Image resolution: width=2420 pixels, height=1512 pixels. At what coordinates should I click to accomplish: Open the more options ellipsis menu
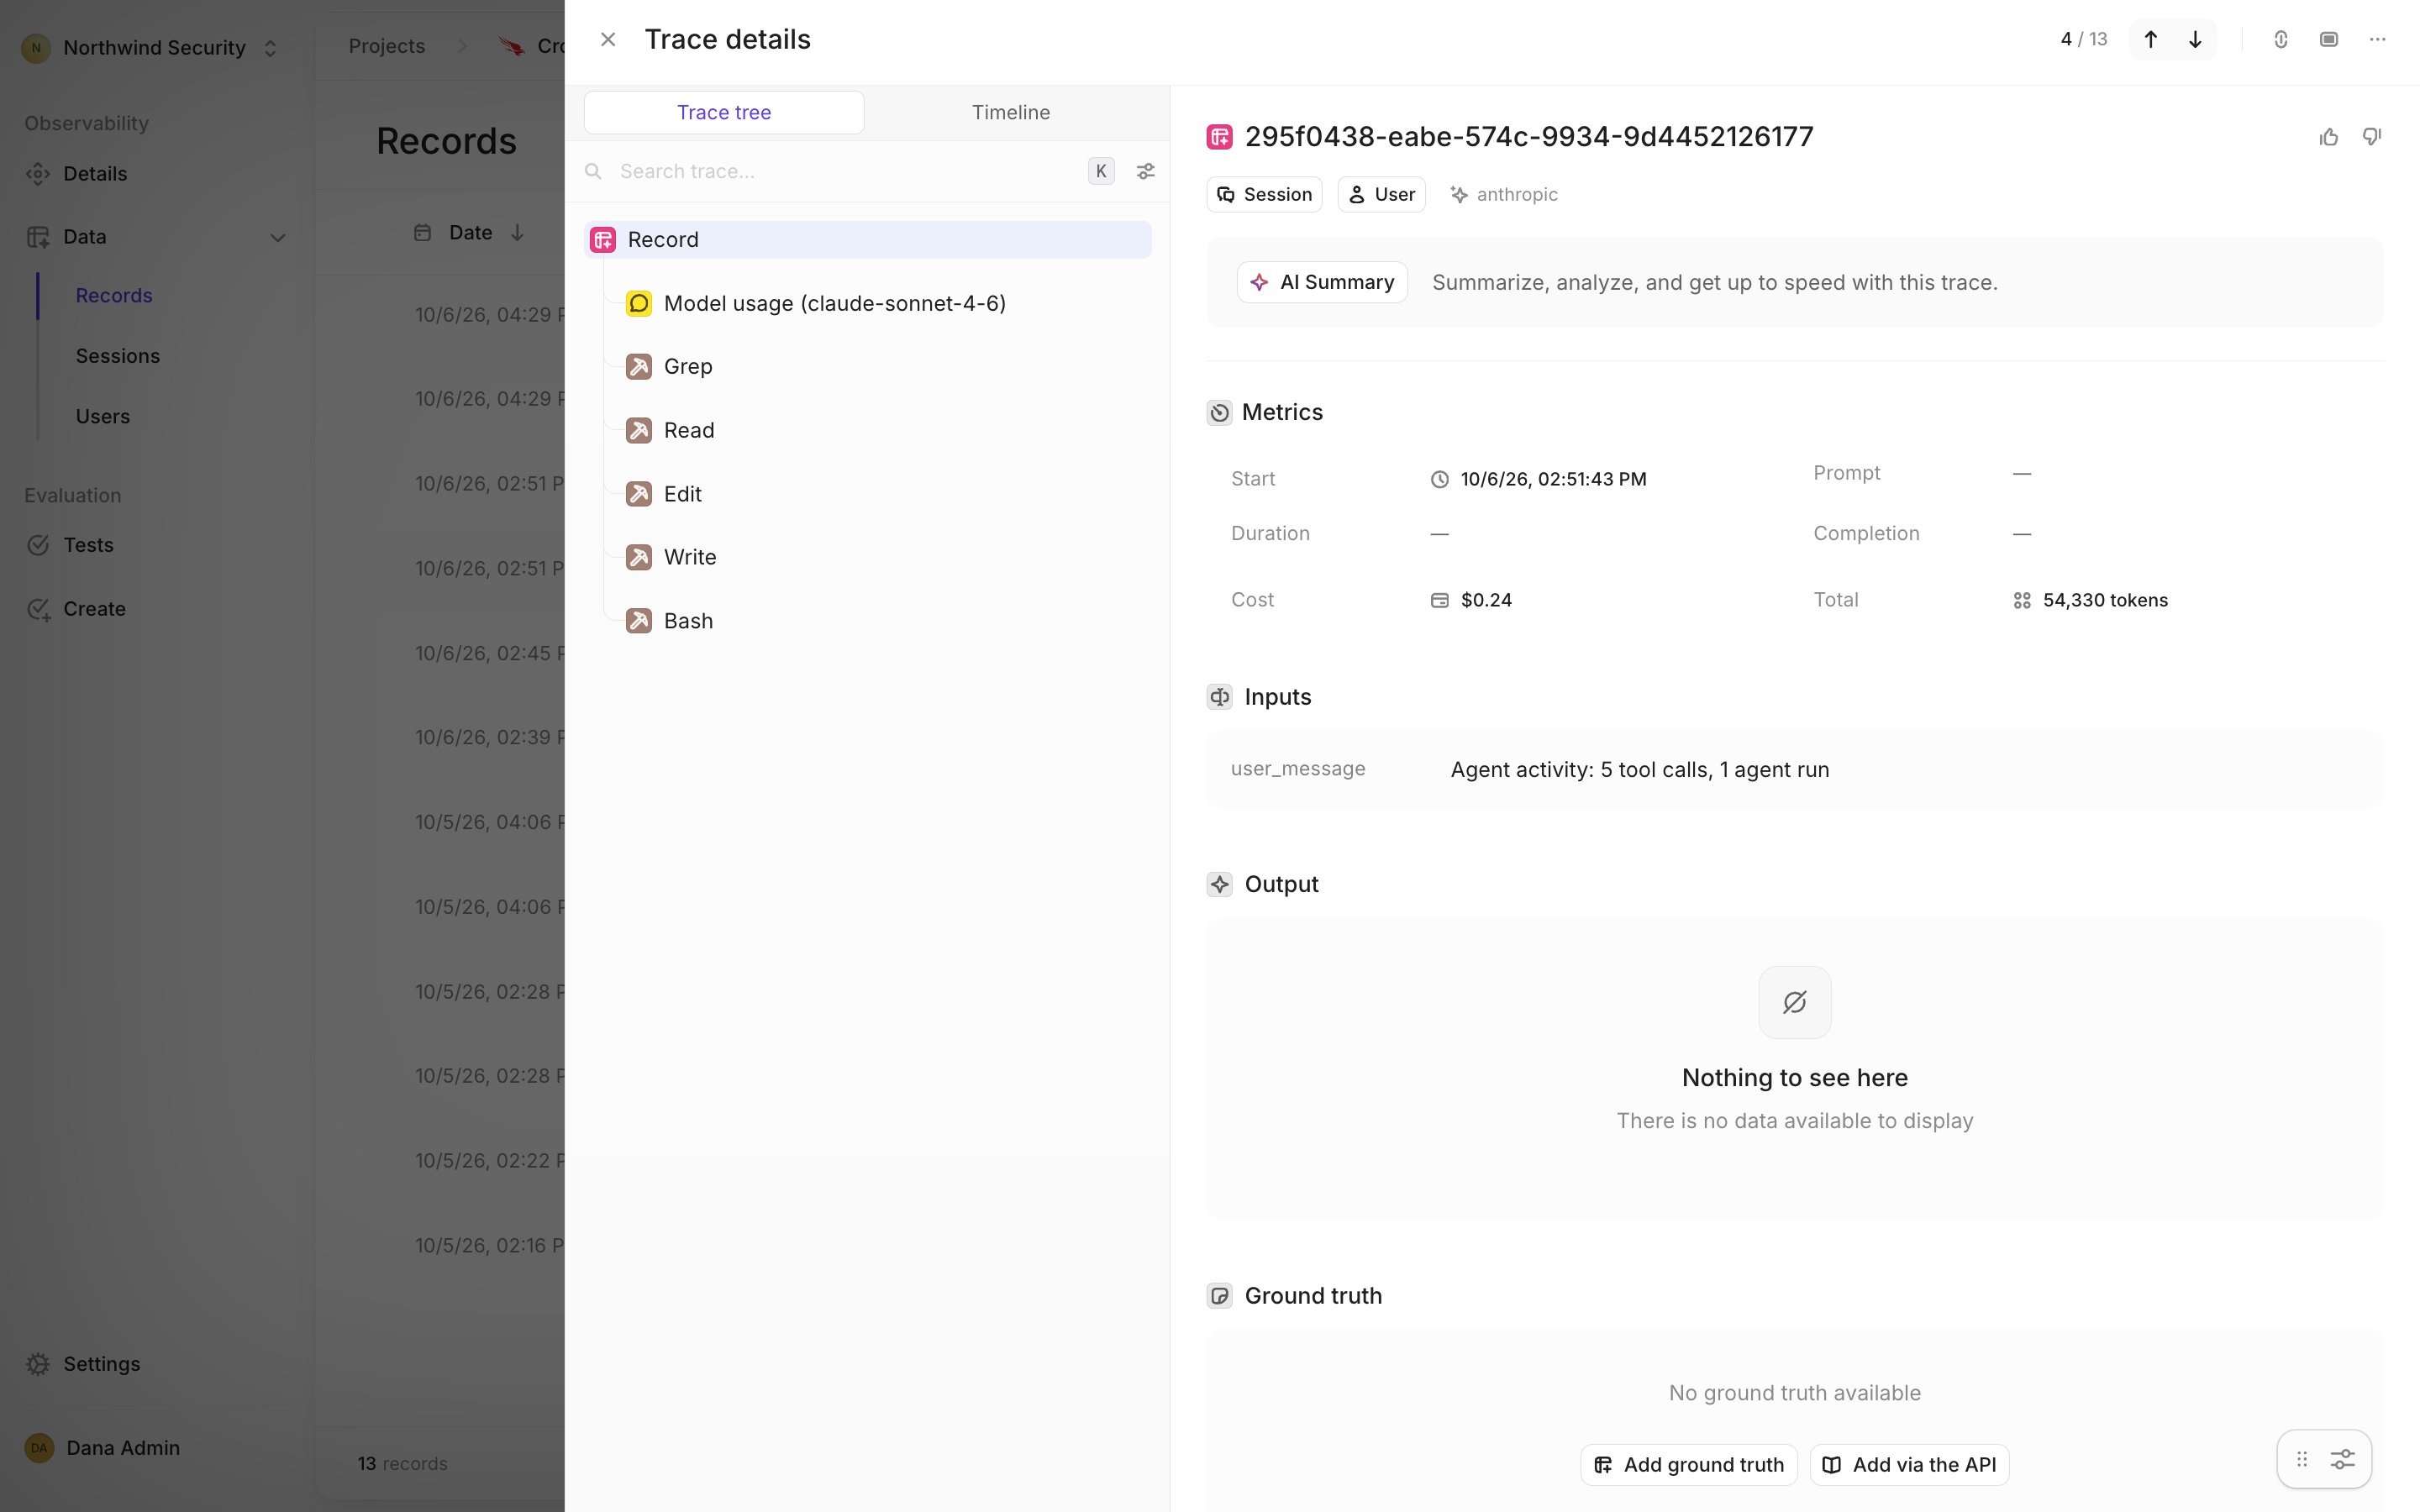(2378, 39)
